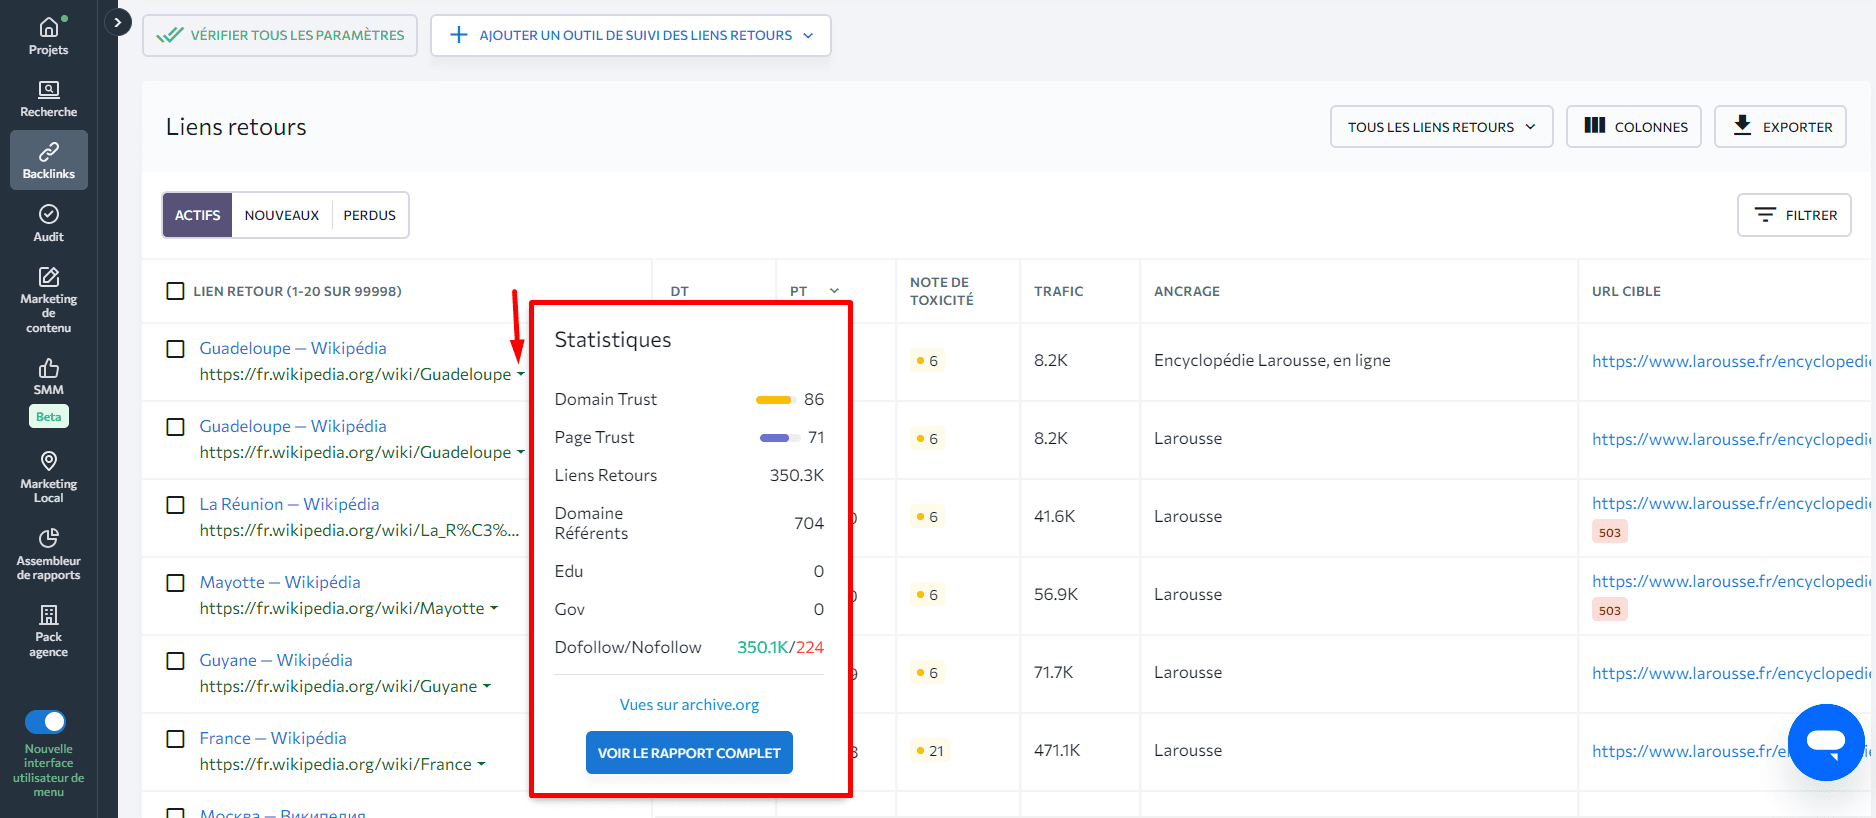
Task: Click the Colonnes columns icon
Action: coord(1595,126)
